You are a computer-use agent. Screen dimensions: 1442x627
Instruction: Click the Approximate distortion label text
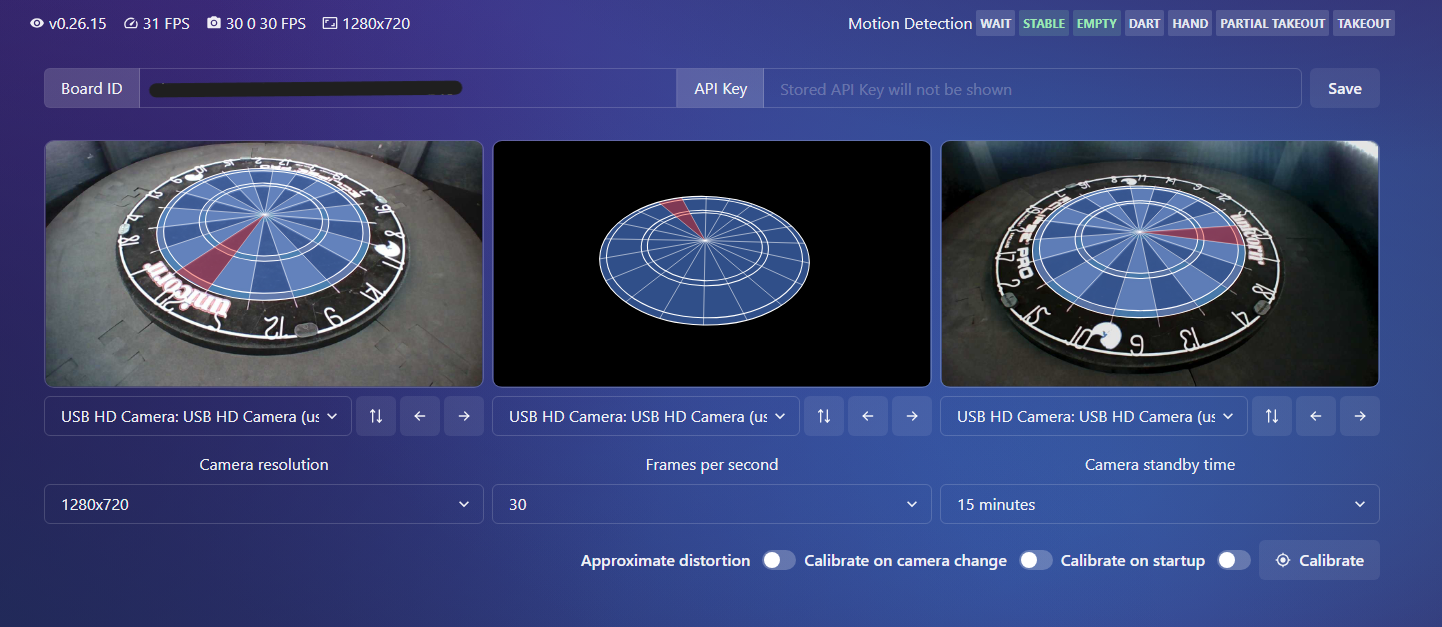tap(666, 560)
